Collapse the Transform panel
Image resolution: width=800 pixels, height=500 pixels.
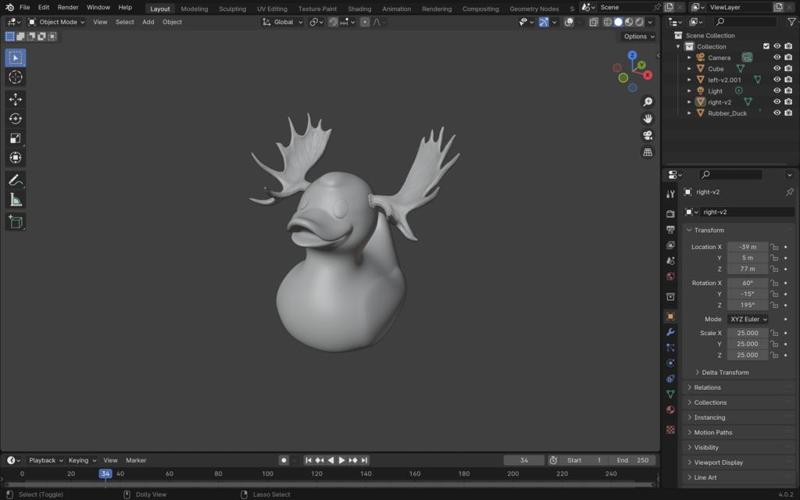709,230
